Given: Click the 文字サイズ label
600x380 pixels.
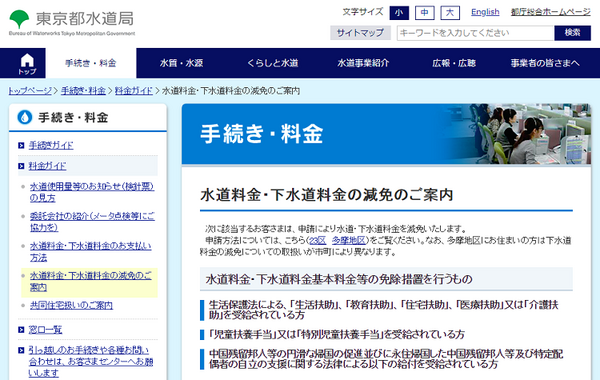Looking at the screenshot, I should click(x=363, y=12).
